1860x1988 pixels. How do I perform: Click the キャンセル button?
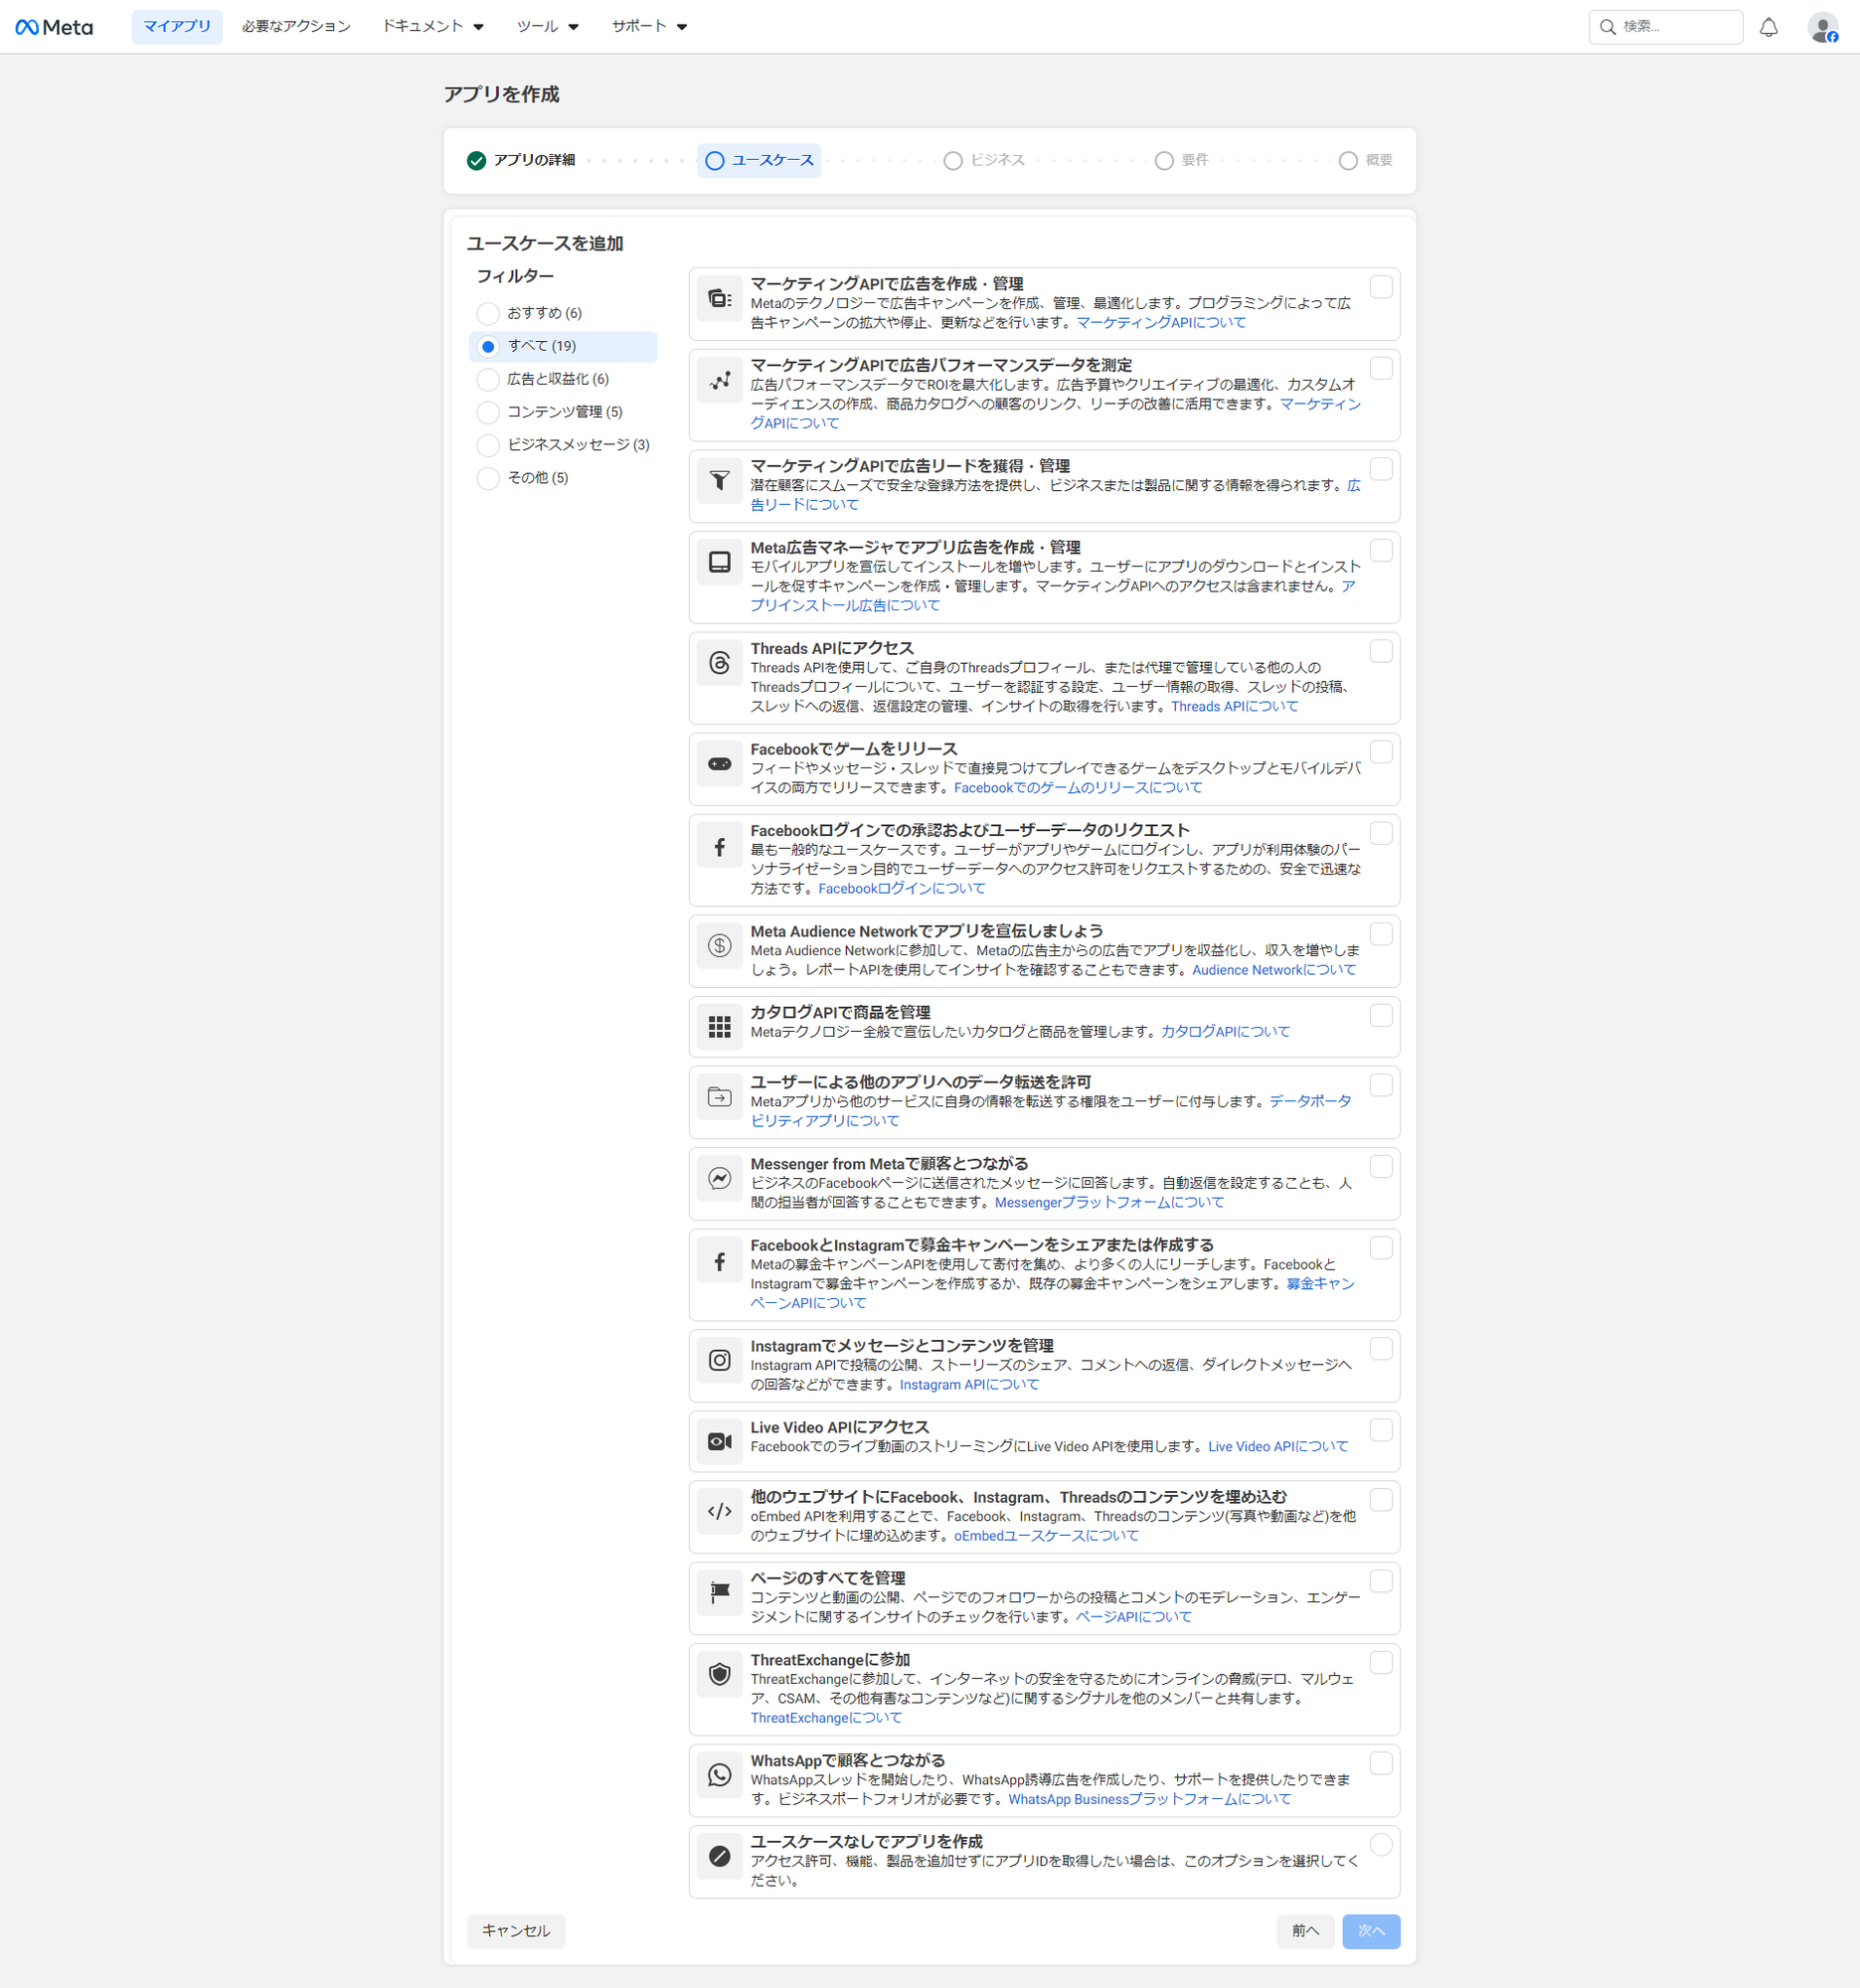(x=516, y=1931)
